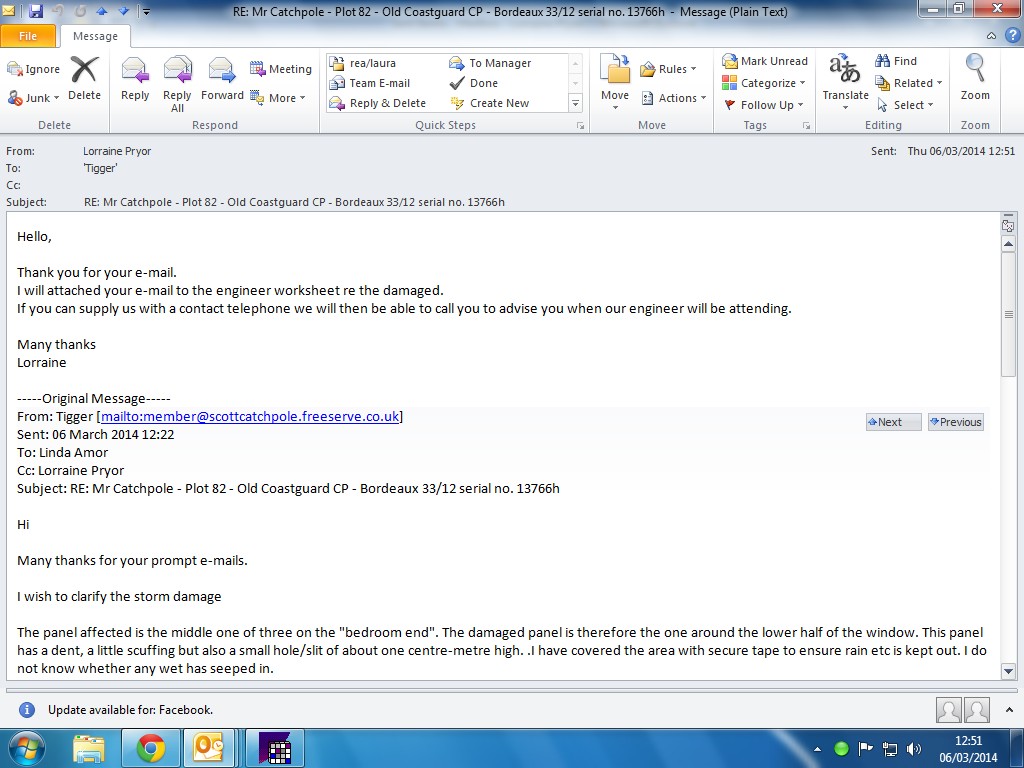Viewport: 1024px width, 768px height.
Task: Run the Done quick step
Action: (x=474, y=83)
